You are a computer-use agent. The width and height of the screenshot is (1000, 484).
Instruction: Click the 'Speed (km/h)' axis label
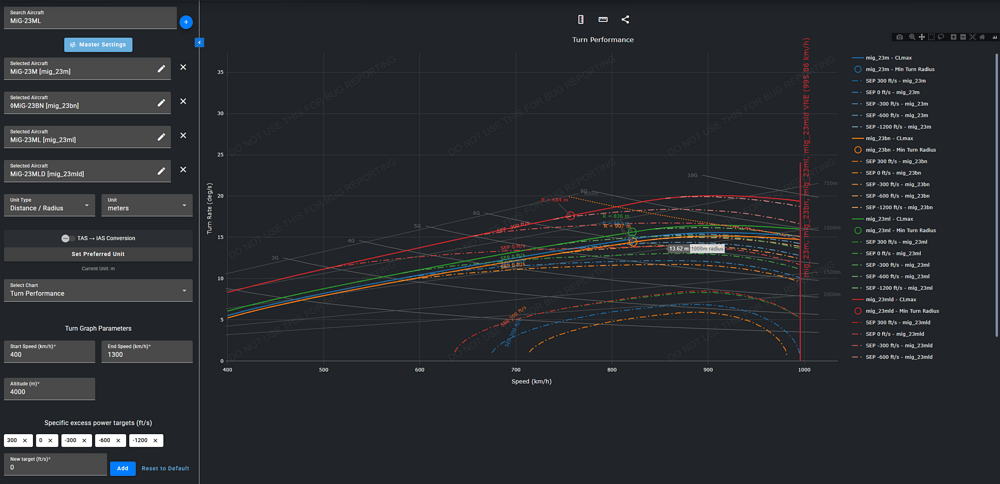pyautogui.click(x=531, y=381)
